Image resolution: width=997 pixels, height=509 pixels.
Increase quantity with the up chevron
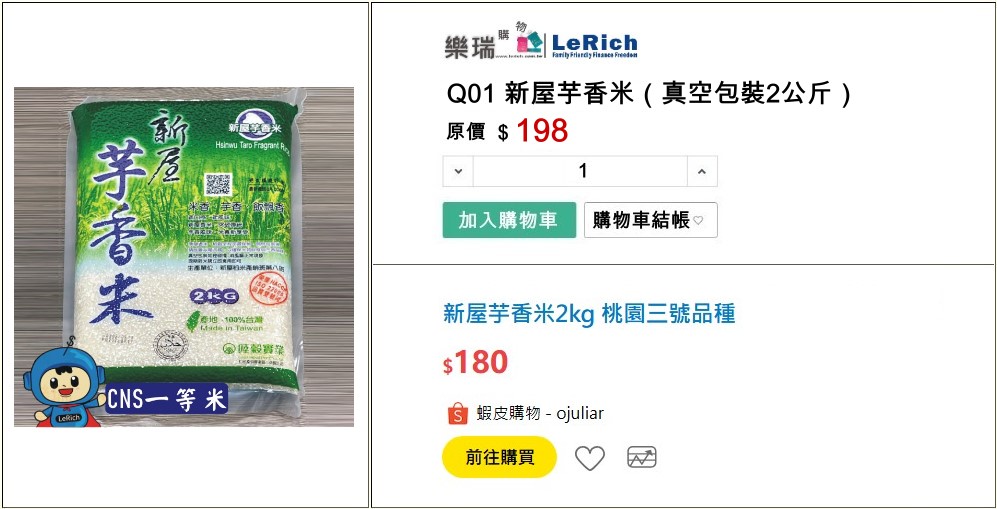[x=702, y=172]
